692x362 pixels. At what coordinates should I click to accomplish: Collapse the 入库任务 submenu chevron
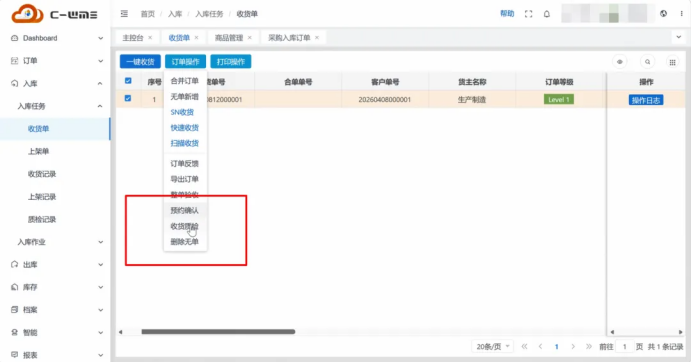[x=100, y=106]
